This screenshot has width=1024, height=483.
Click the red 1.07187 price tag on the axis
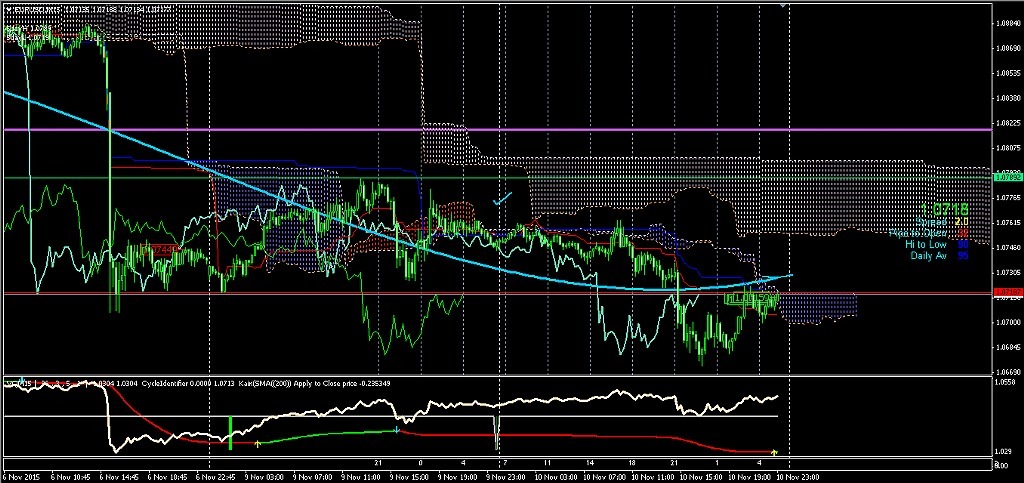pyautogui.click(x=1006, y=292)
